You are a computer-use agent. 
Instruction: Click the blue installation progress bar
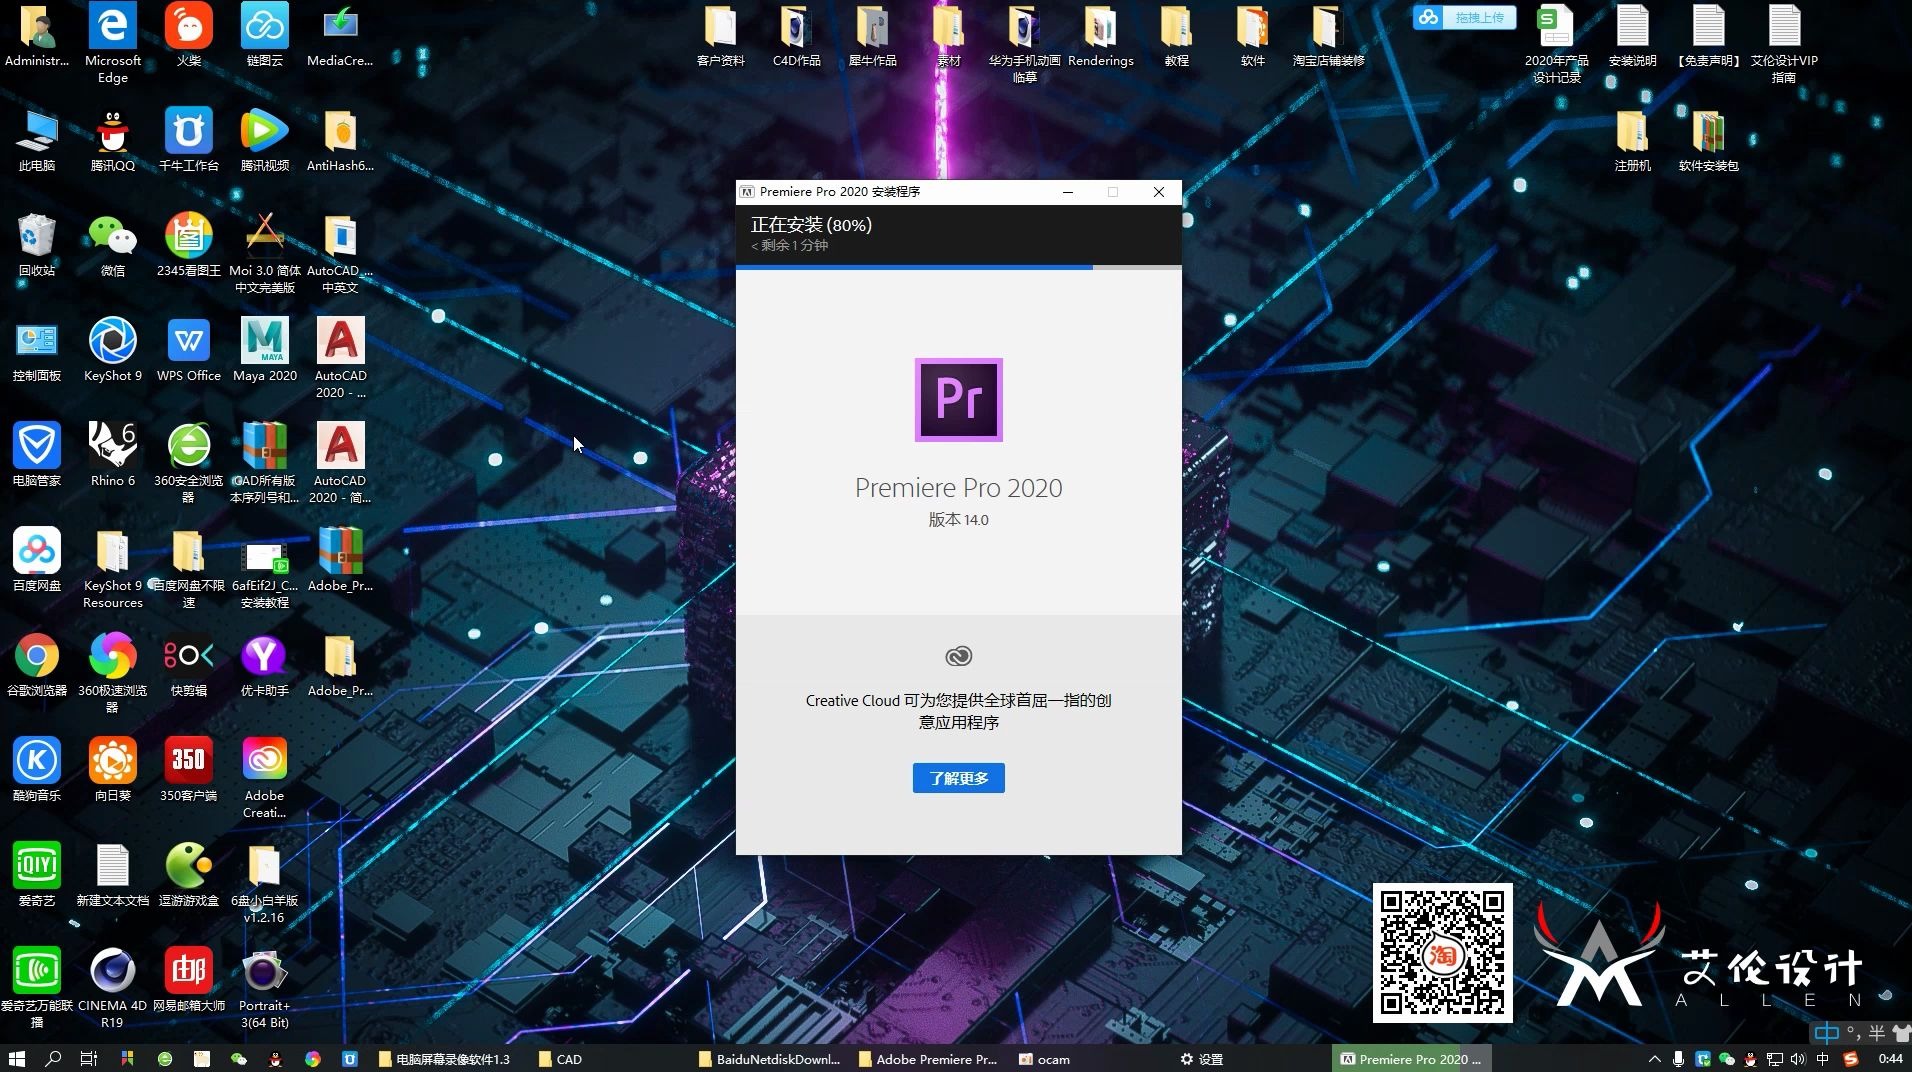914,267
